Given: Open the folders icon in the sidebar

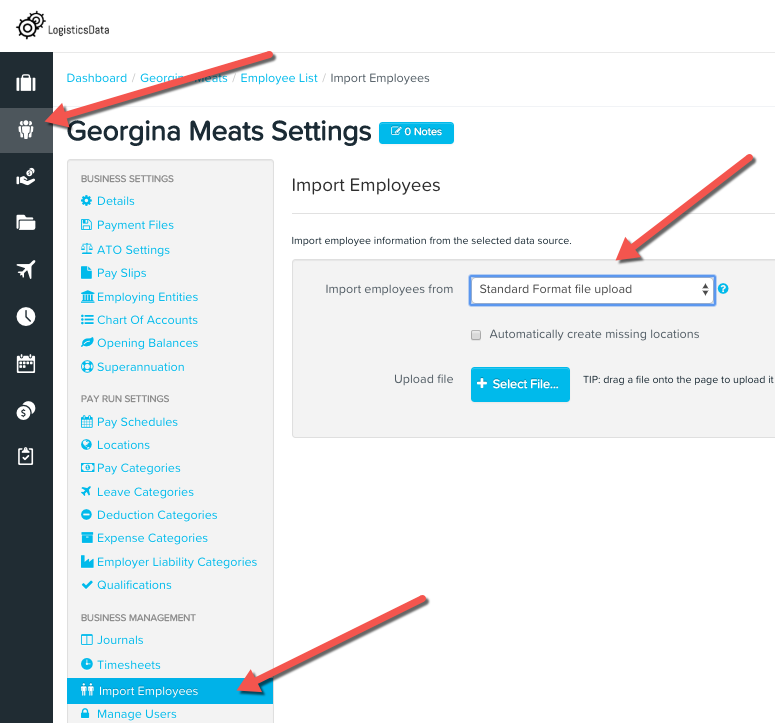Looking at the screenshot, I should pos(26,223).
